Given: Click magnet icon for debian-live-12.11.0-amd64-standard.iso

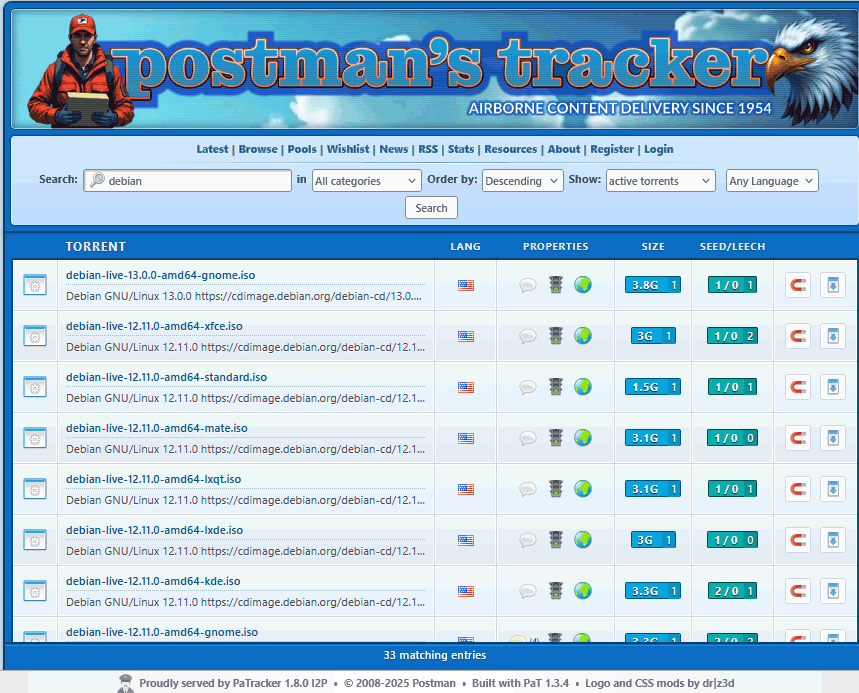Looking at the screenshot, I should (798, 387).
